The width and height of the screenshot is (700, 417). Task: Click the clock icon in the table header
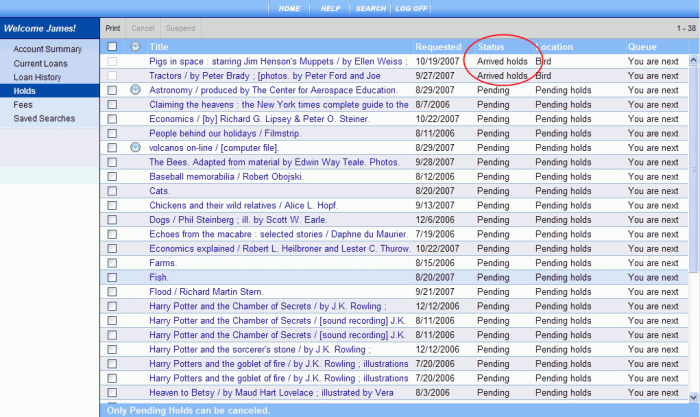click(136, 47)
